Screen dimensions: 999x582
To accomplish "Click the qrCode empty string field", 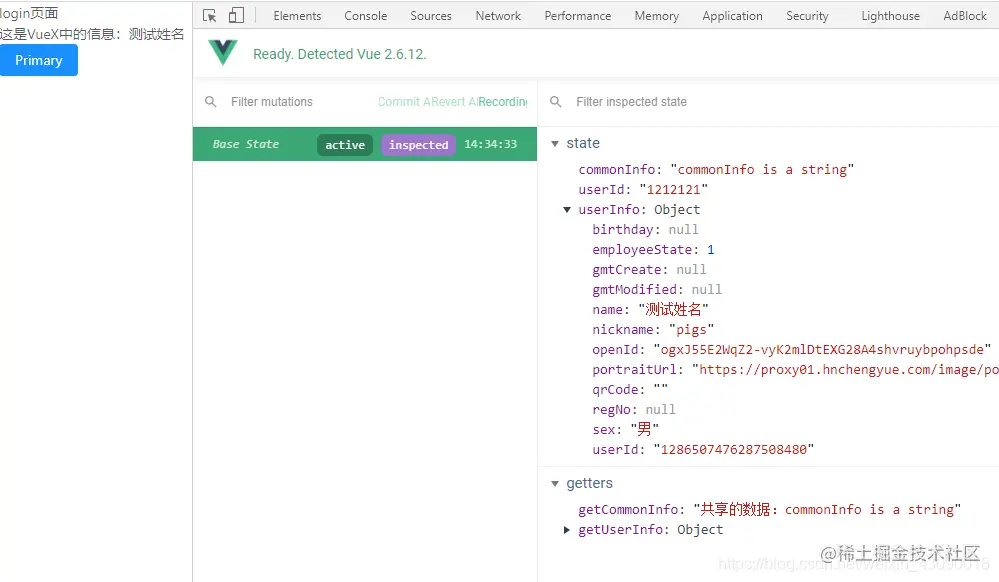I will coord(630,389).
